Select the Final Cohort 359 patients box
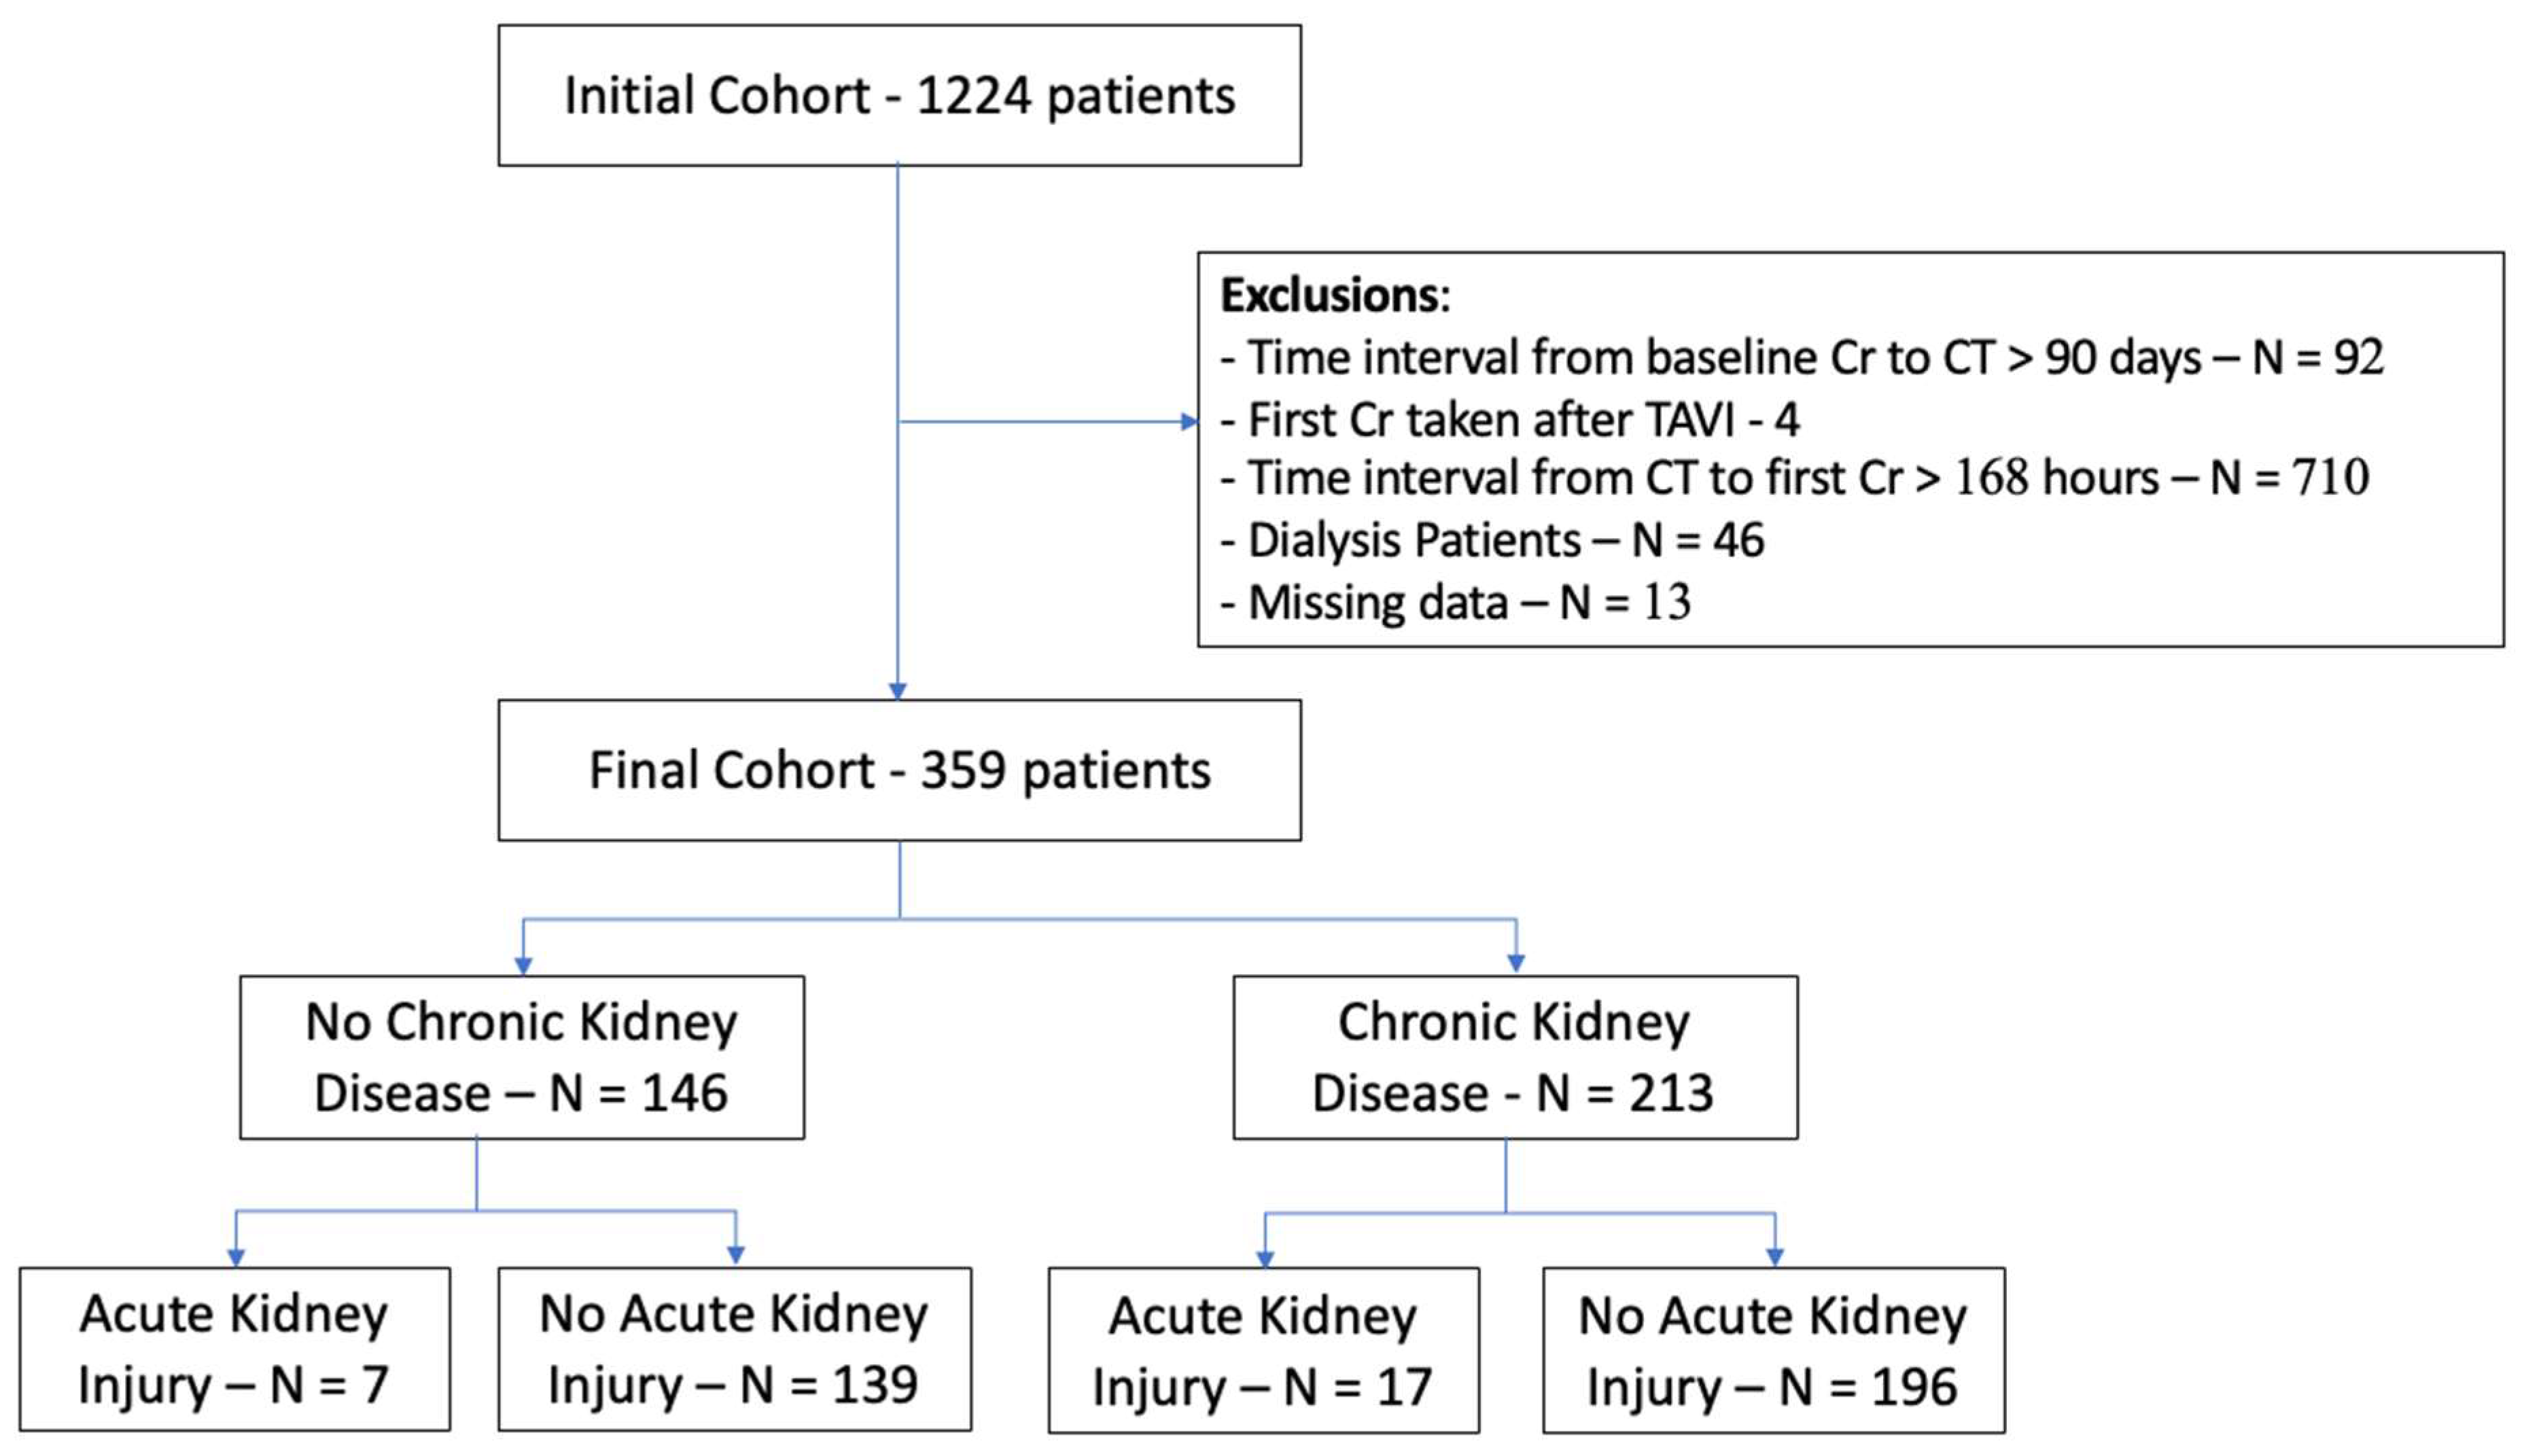The height and width of the screenshot is (1456, 2524). pos(899,770)
